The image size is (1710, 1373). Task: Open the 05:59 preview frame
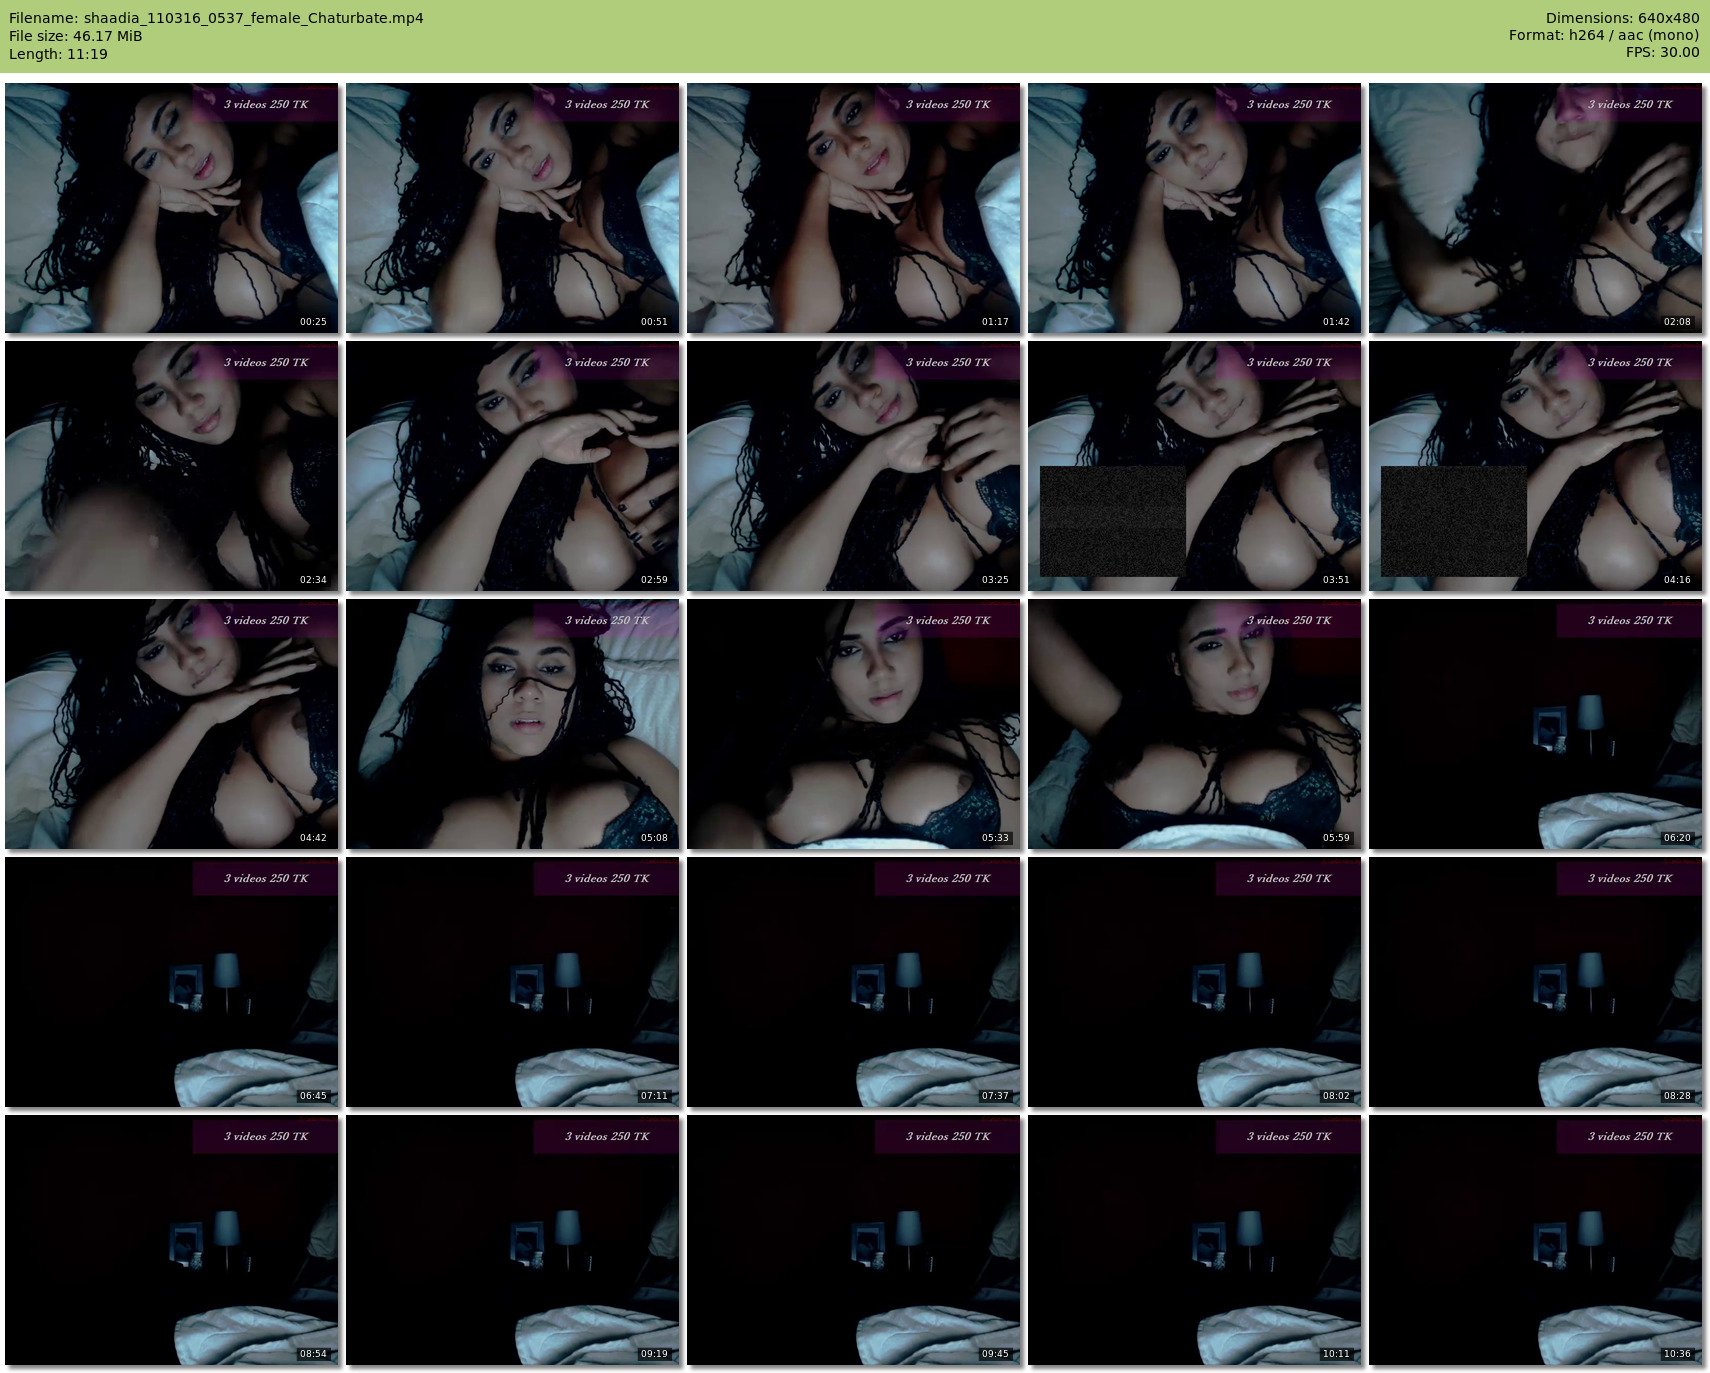(x=1195, y=724)
